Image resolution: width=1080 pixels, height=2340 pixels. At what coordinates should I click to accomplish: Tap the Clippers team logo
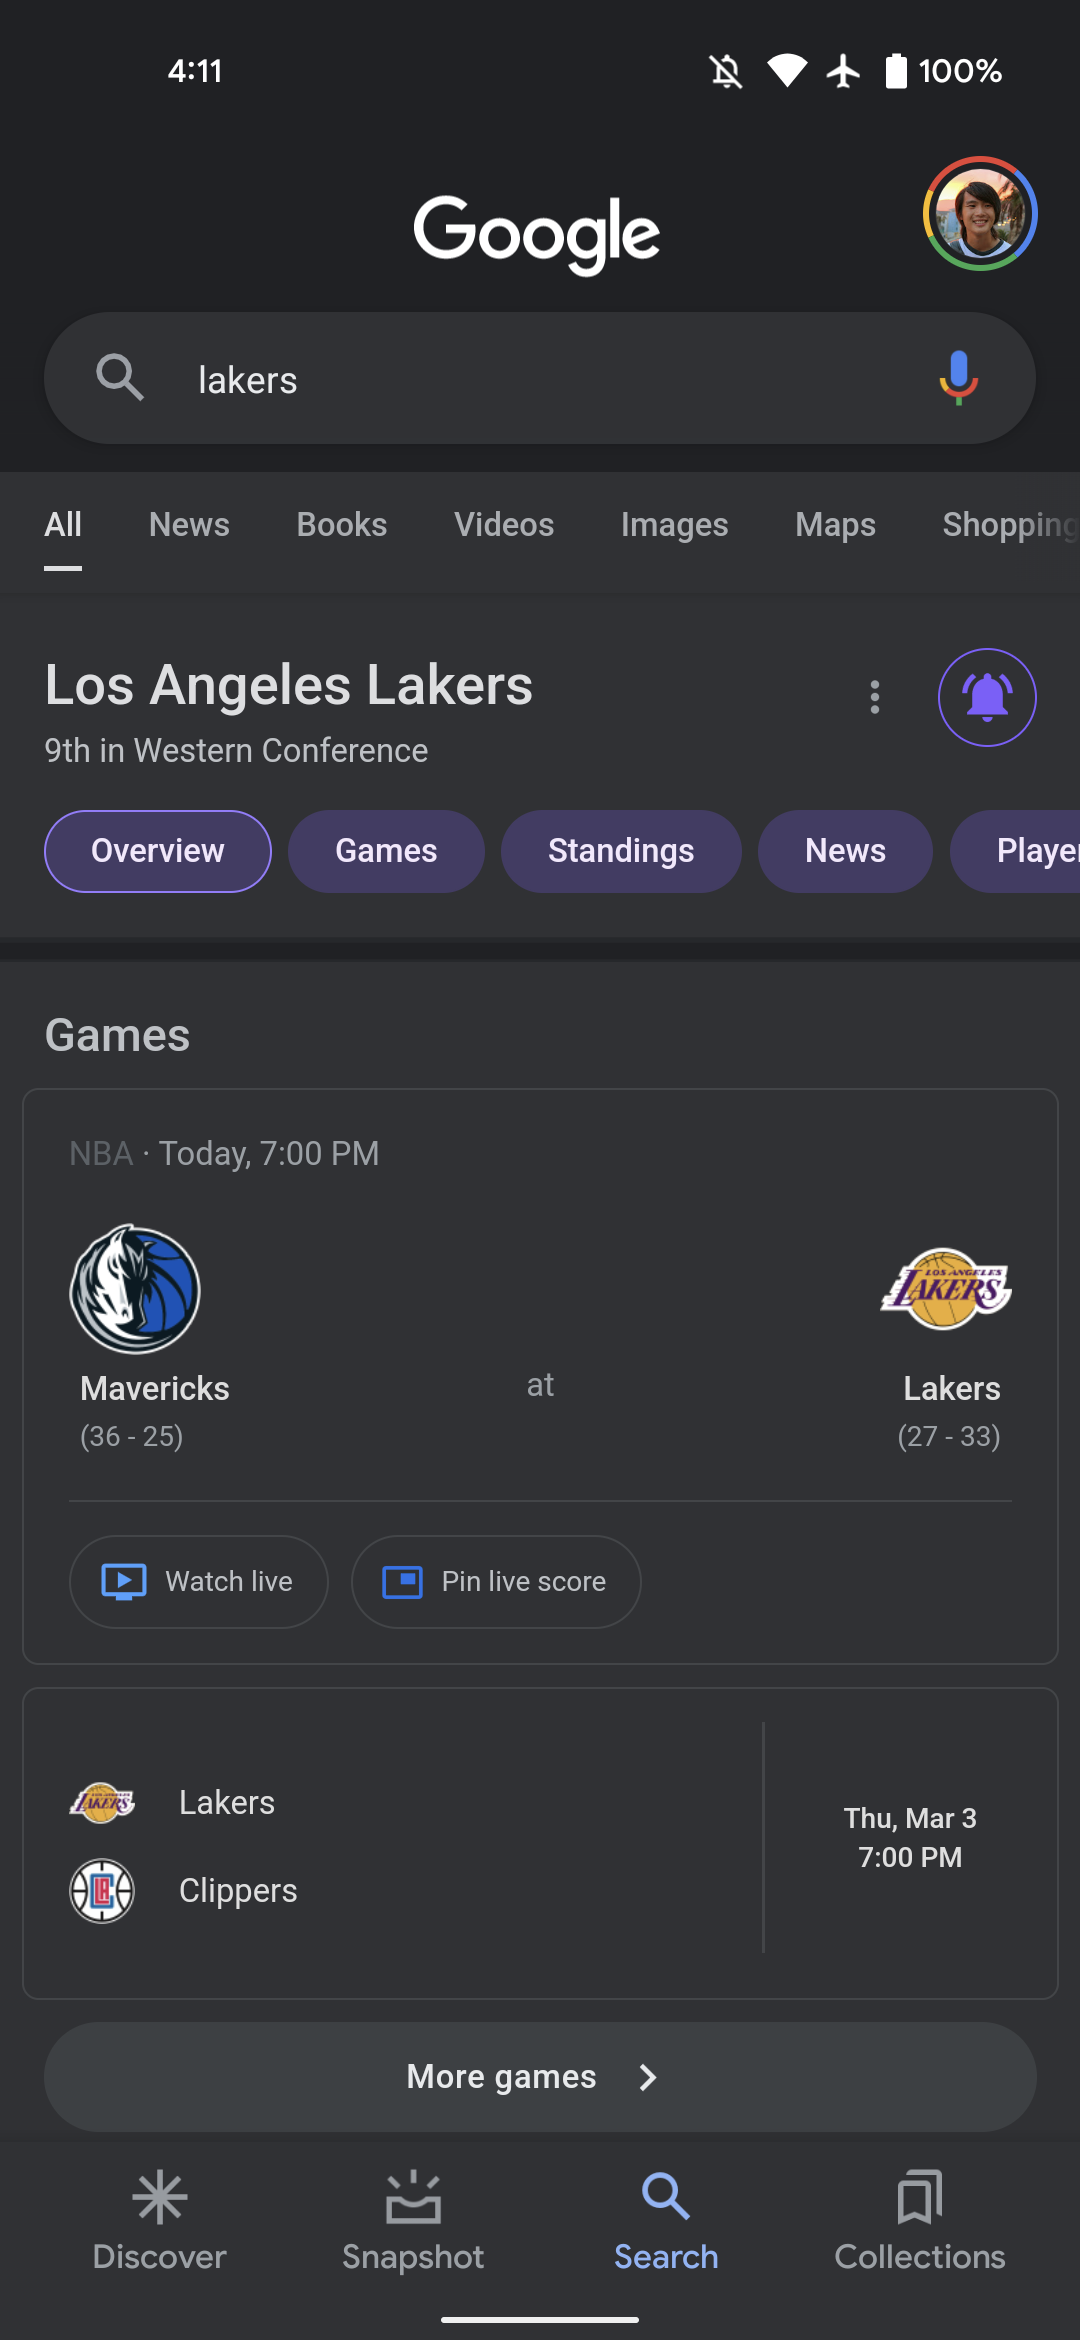pos(102,1891)
